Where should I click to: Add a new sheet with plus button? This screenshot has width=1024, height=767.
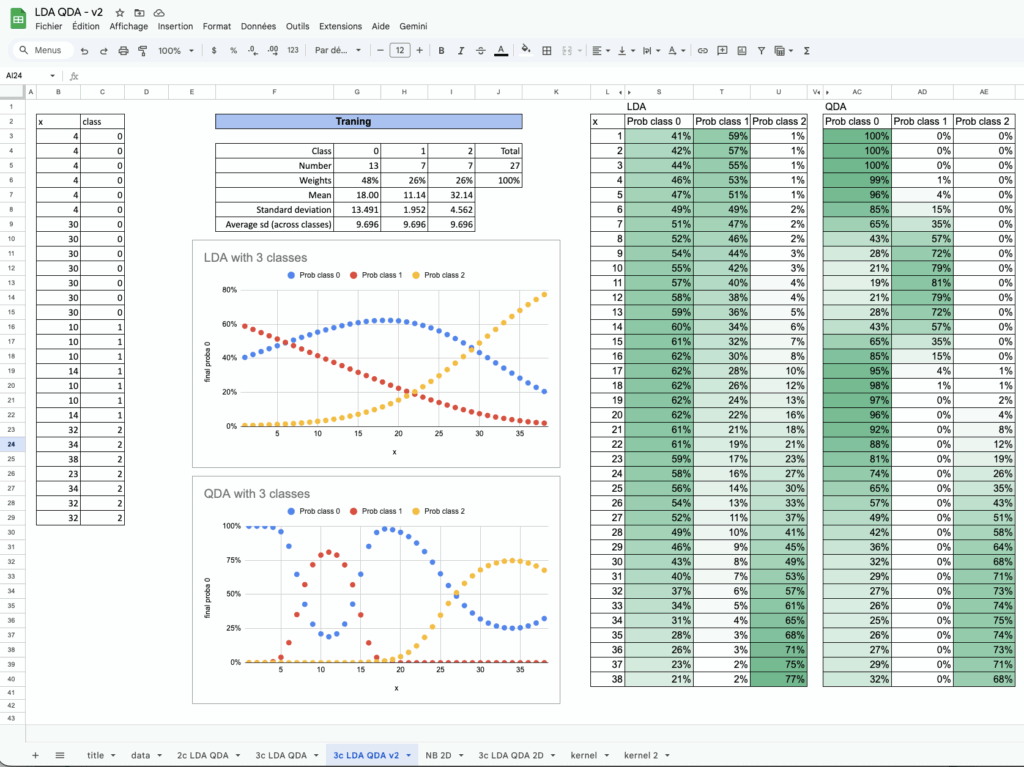click(x=35, y=755)
